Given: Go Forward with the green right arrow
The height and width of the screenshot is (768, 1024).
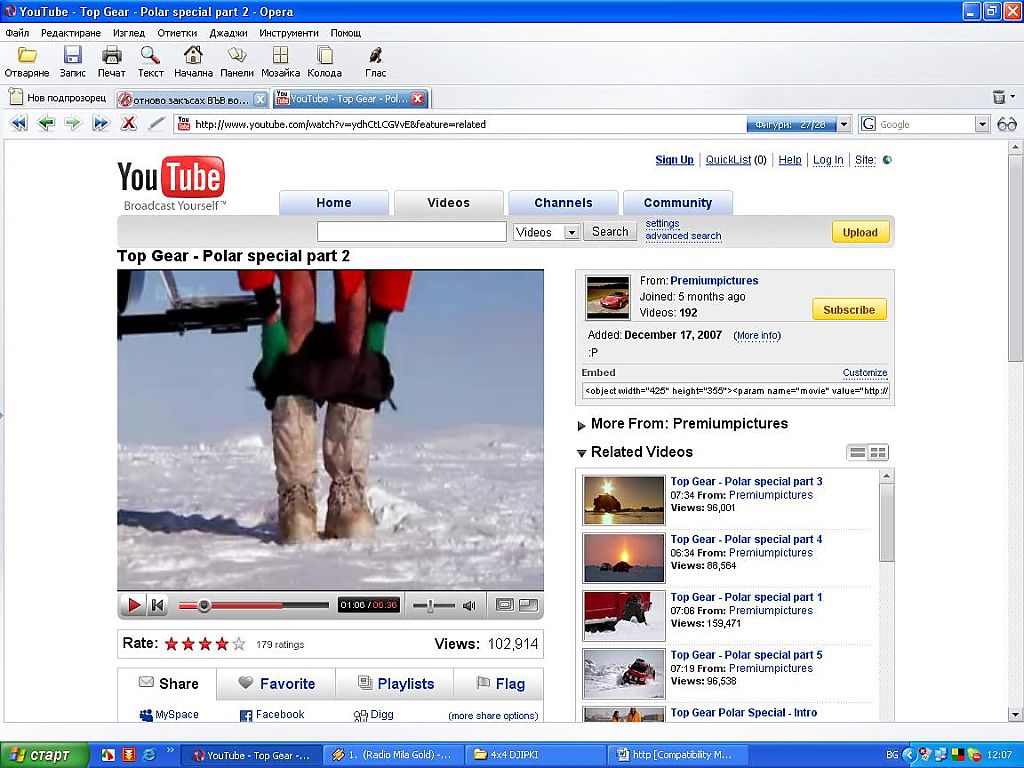Looking at the screenshot, I should pos(72,123).
